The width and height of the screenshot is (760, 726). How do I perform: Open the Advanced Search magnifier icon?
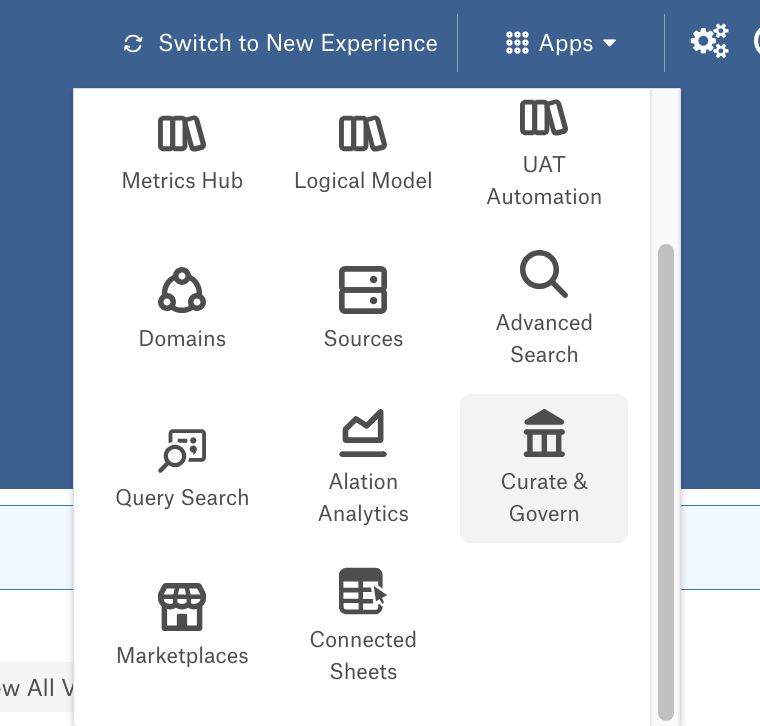point(544,274)
